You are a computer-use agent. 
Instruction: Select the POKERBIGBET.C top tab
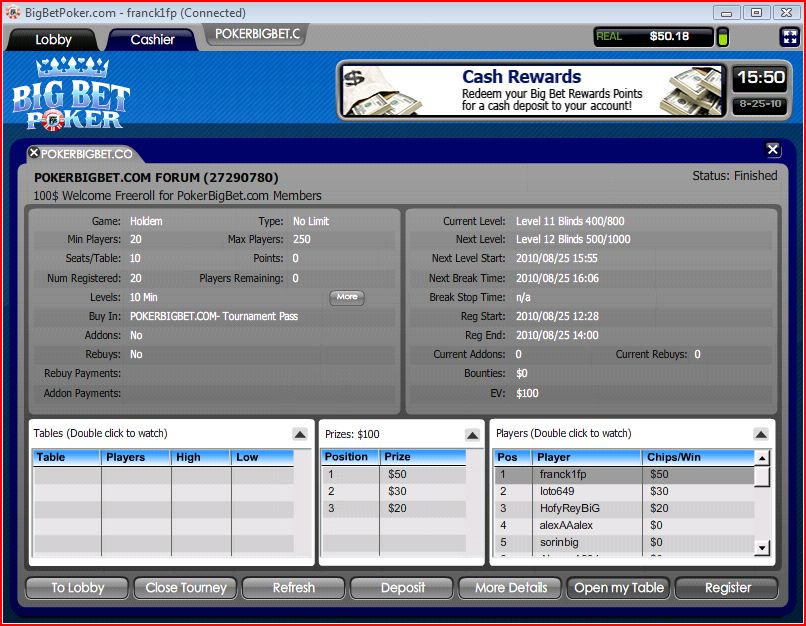(257, 34)
